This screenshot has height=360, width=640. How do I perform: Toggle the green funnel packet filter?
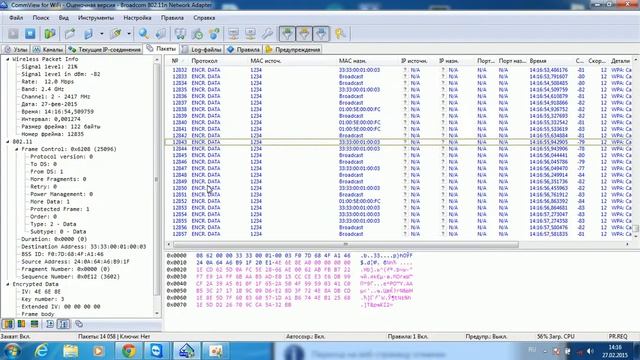(287, 34)
